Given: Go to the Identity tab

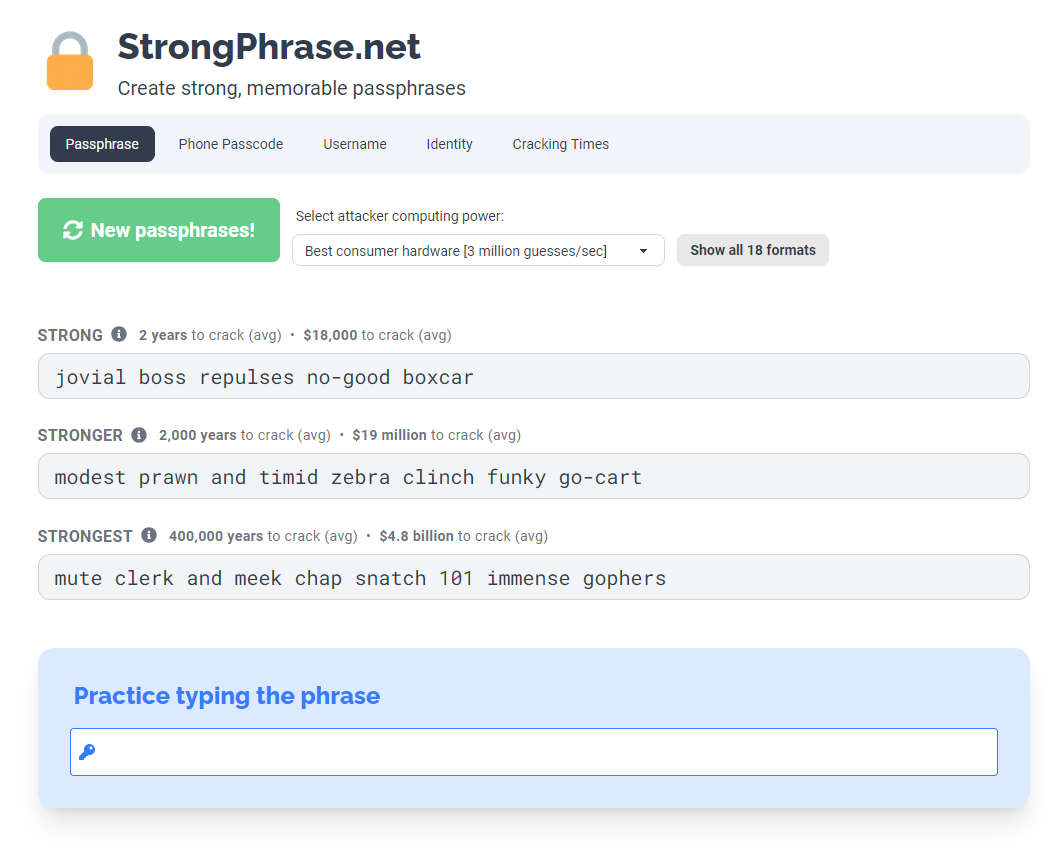Looking at the screenshot, I should (x=449, y=144).
